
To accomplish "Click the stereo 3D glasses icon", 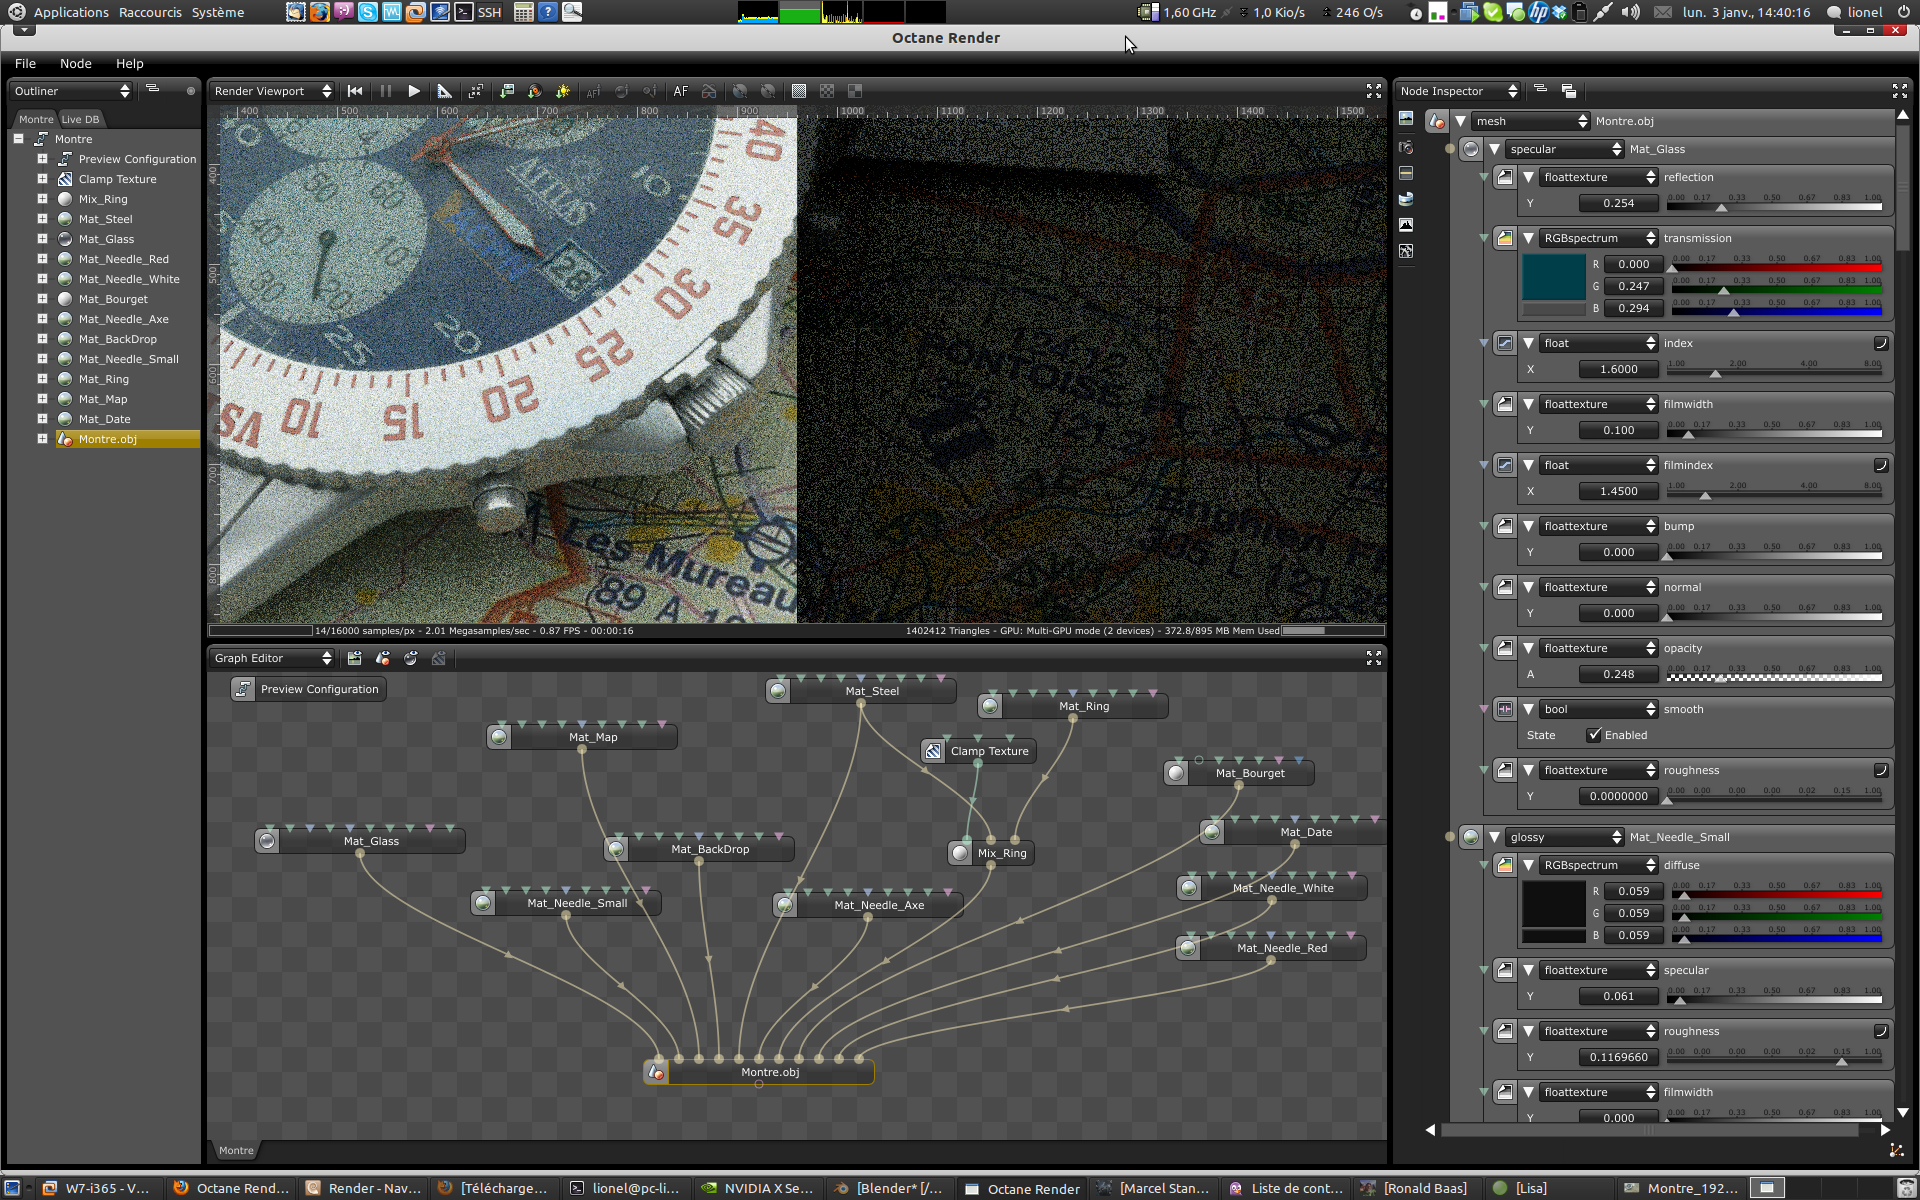I will coord(709,91).
